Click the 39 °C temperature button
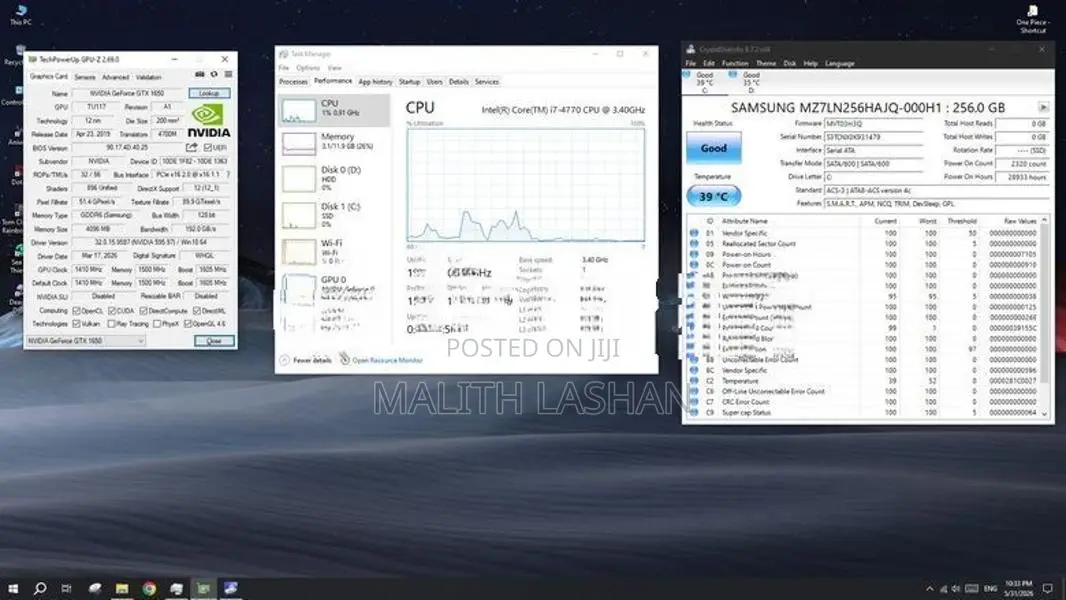1066x600 pixels. [x=713, y=196]
